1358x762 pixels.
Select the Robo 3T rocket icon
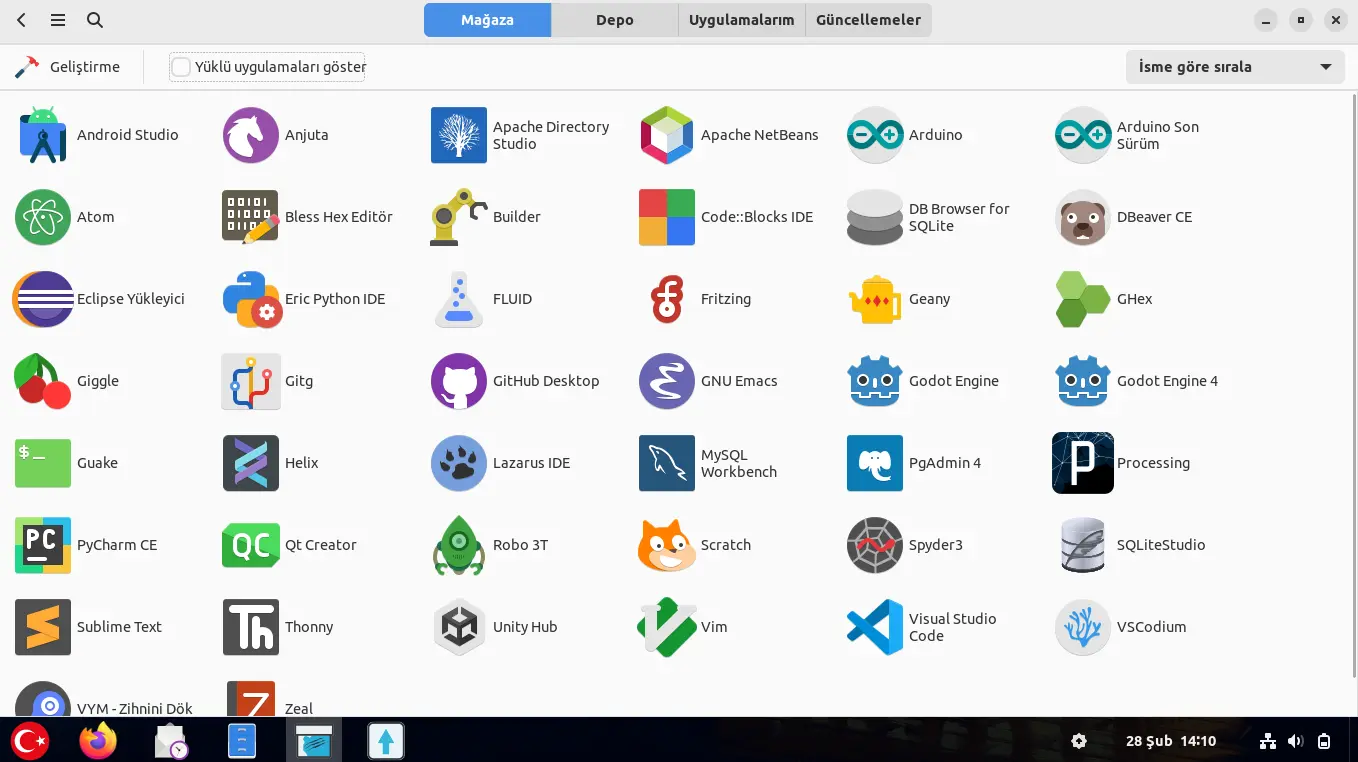pyautogui.click(x=459, y=545)
